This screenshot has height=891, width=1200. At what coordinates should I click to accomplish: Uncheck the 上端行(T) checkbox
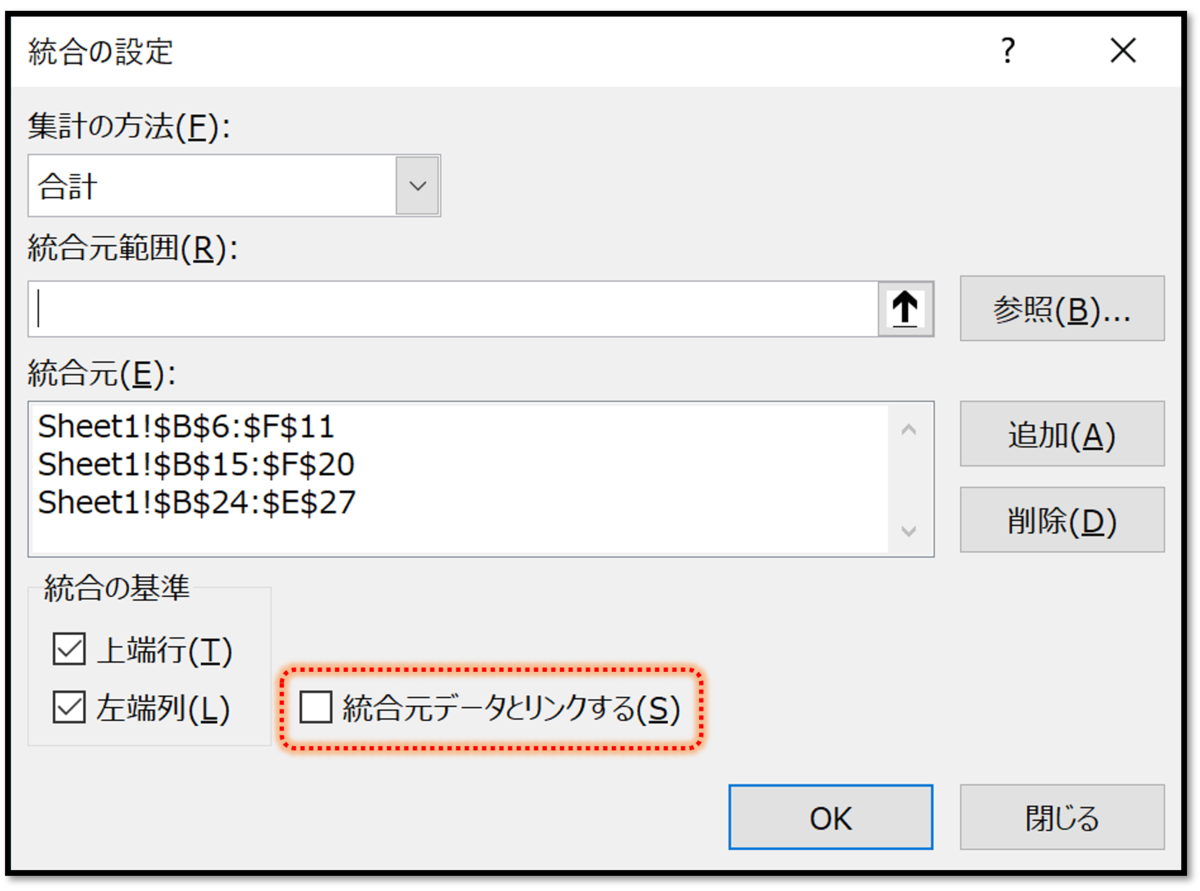point(68,649)
